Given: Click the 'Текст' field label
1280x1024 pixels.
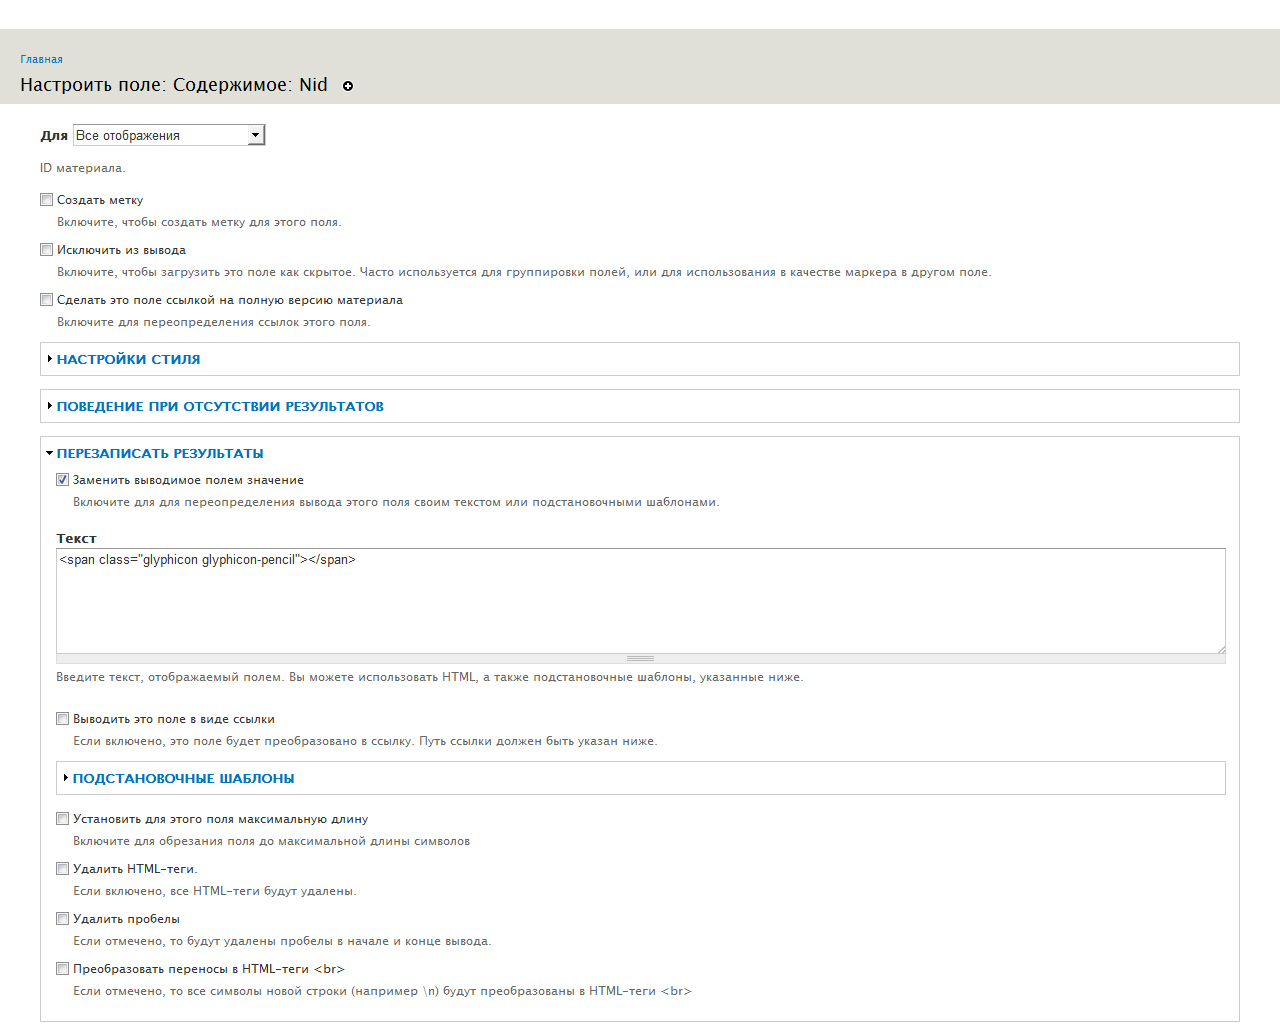Looking at the screenshot, I should tap(76, 538).
